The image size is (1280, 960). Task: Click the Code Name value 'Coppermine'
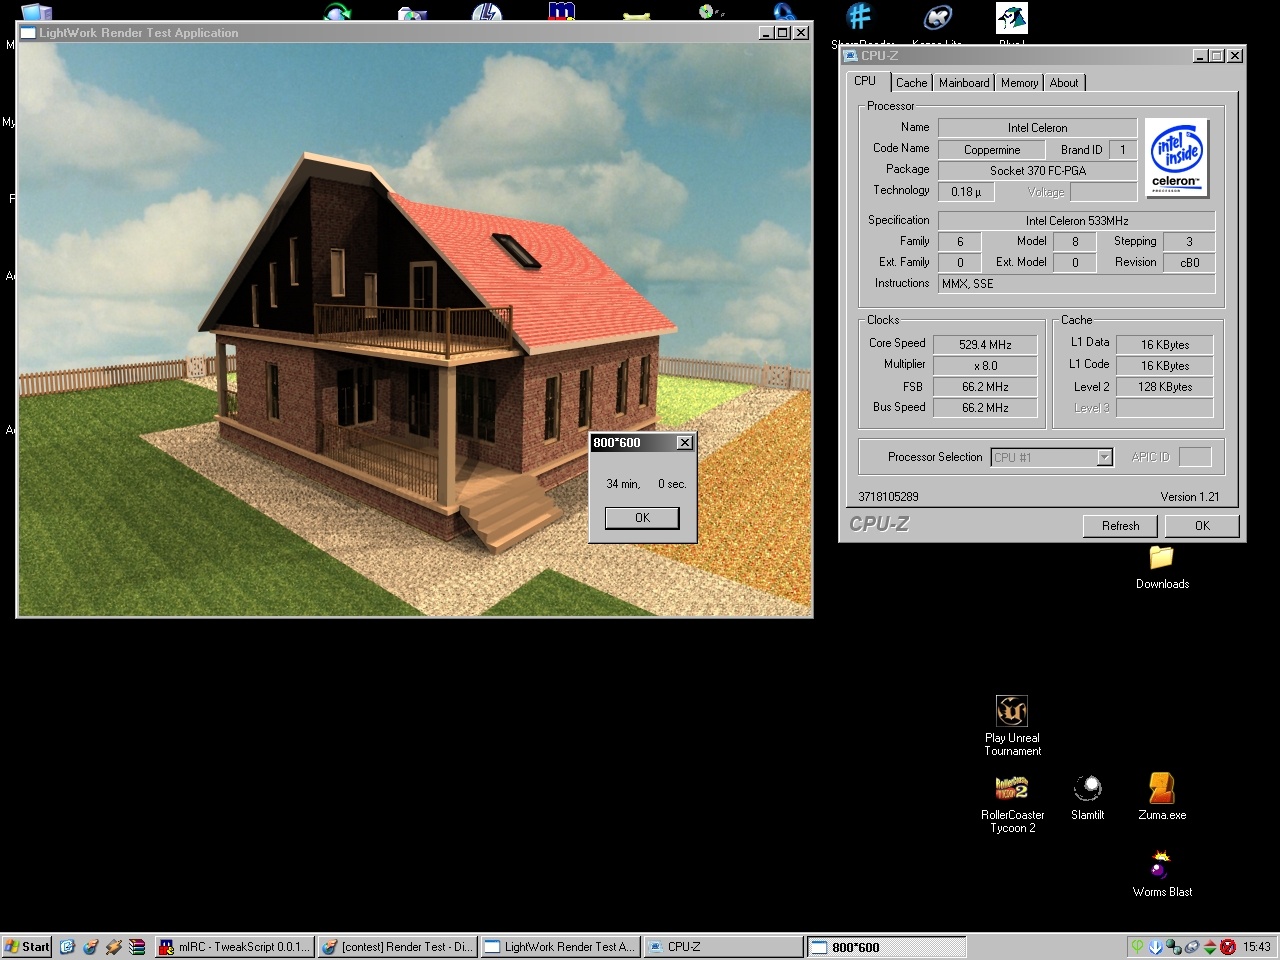[992, 150]
